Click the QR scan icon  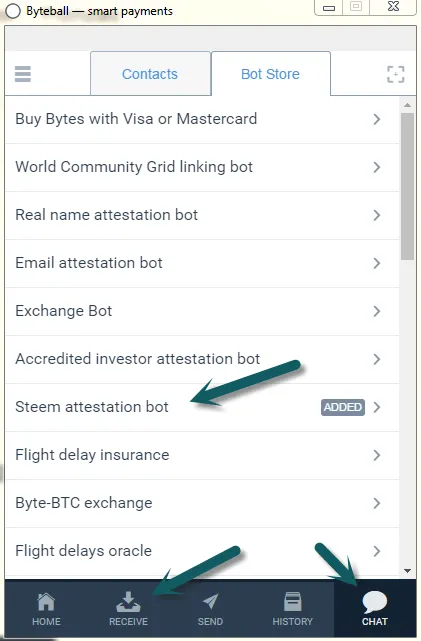click(395, 74)
